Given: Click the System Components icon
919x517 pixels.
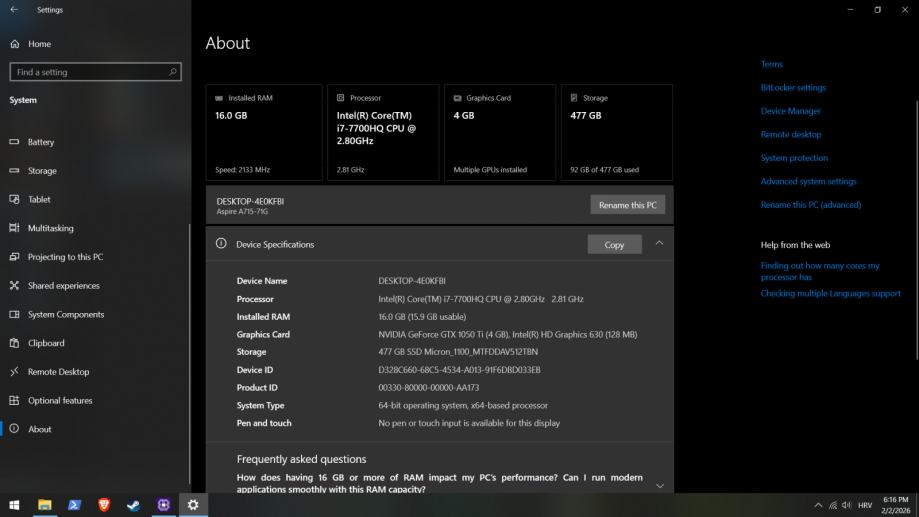Looking at the screenshot, I should [14, 314].
